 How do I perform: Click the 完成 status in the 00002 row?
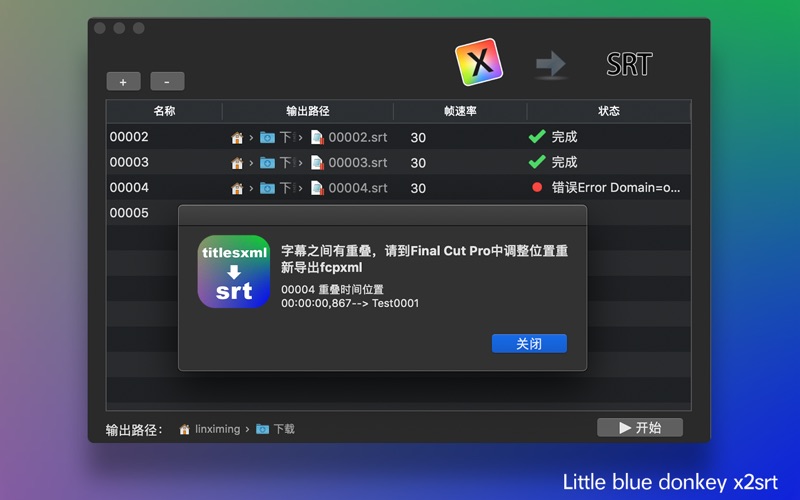click(564, 137)
